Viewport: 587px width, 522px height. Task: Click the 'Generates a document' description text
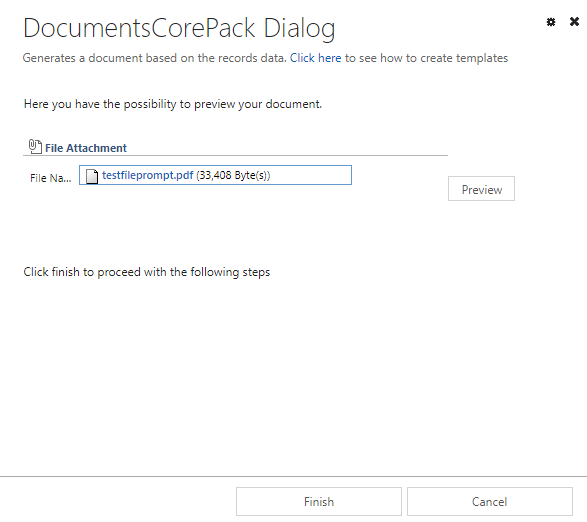pos(154,58)
